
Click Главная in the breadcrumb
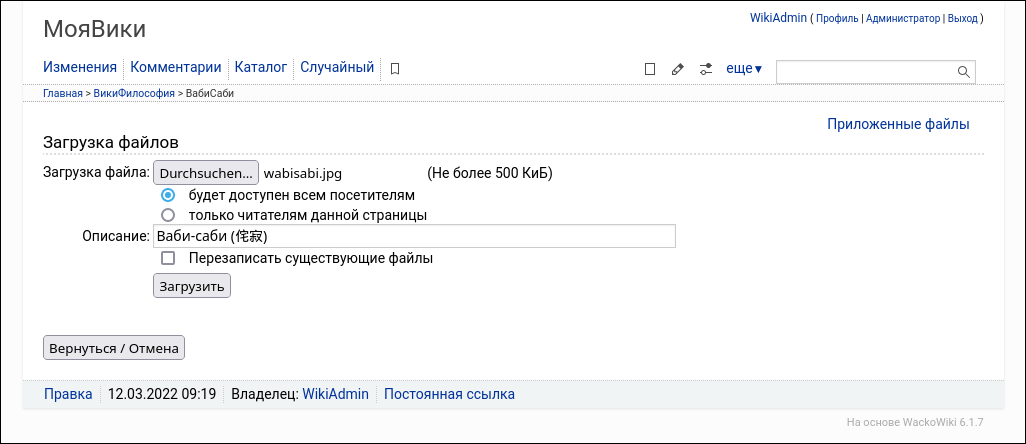63,94
